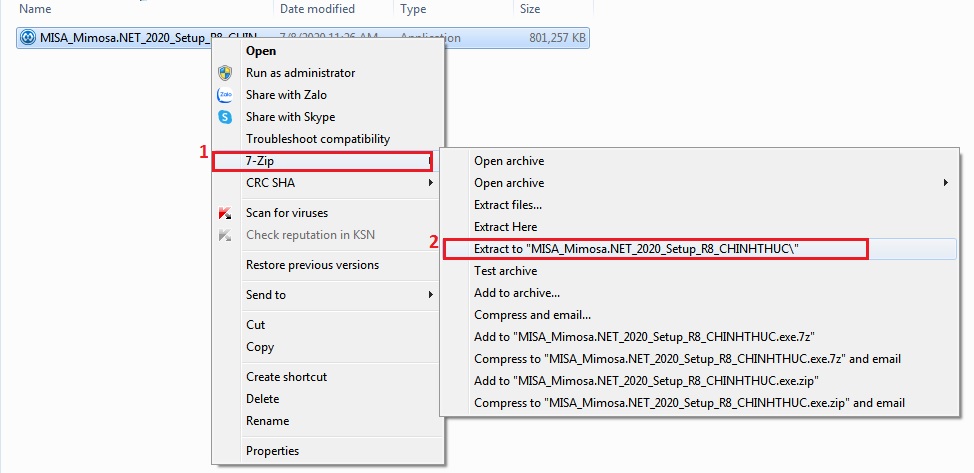Select Scan for viruses
Viewport: 974px width, 473px height.
click(x=287, y=213)
